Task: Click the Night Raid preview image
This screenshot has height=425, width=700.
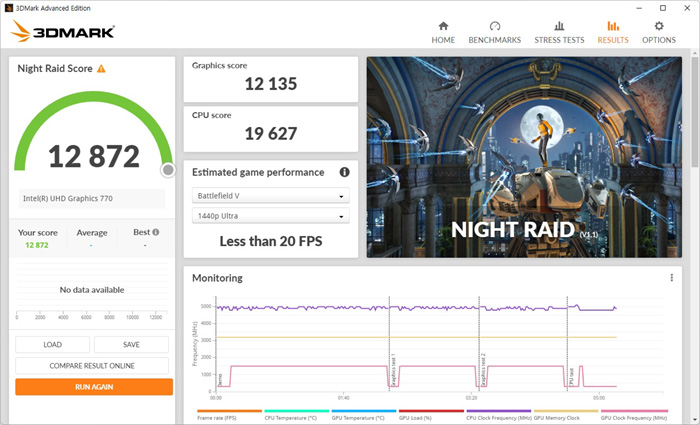Action: [524, 157]
